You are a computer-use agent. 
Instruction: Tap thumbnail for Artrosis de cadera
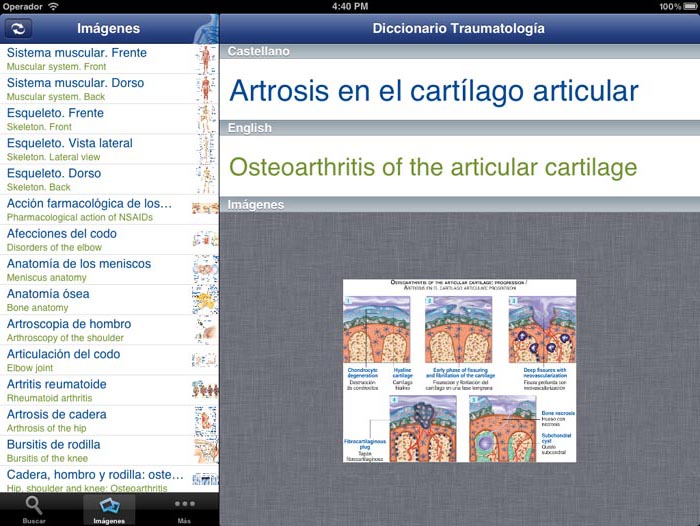click(x=205, y=421)
